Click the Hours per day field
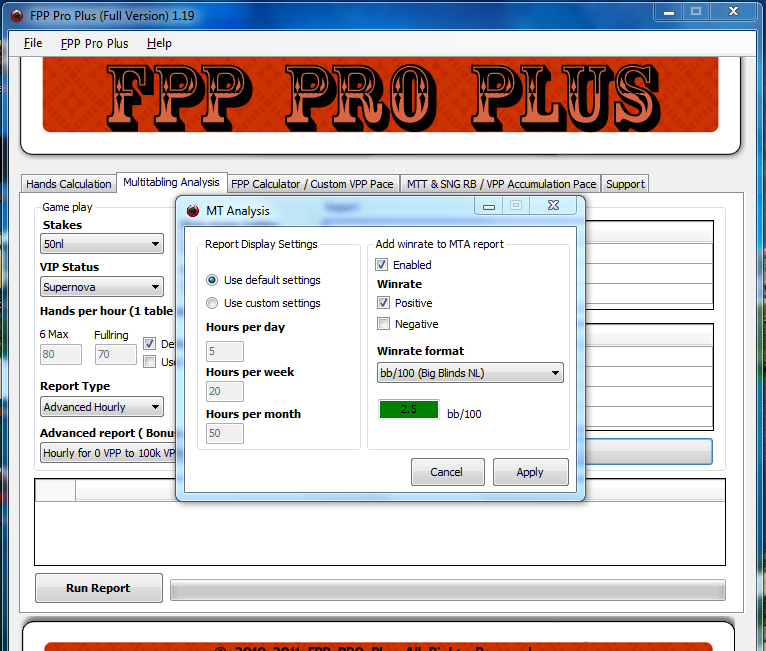Viewport: 766px width, 651px height. click(x=225, y=351)
